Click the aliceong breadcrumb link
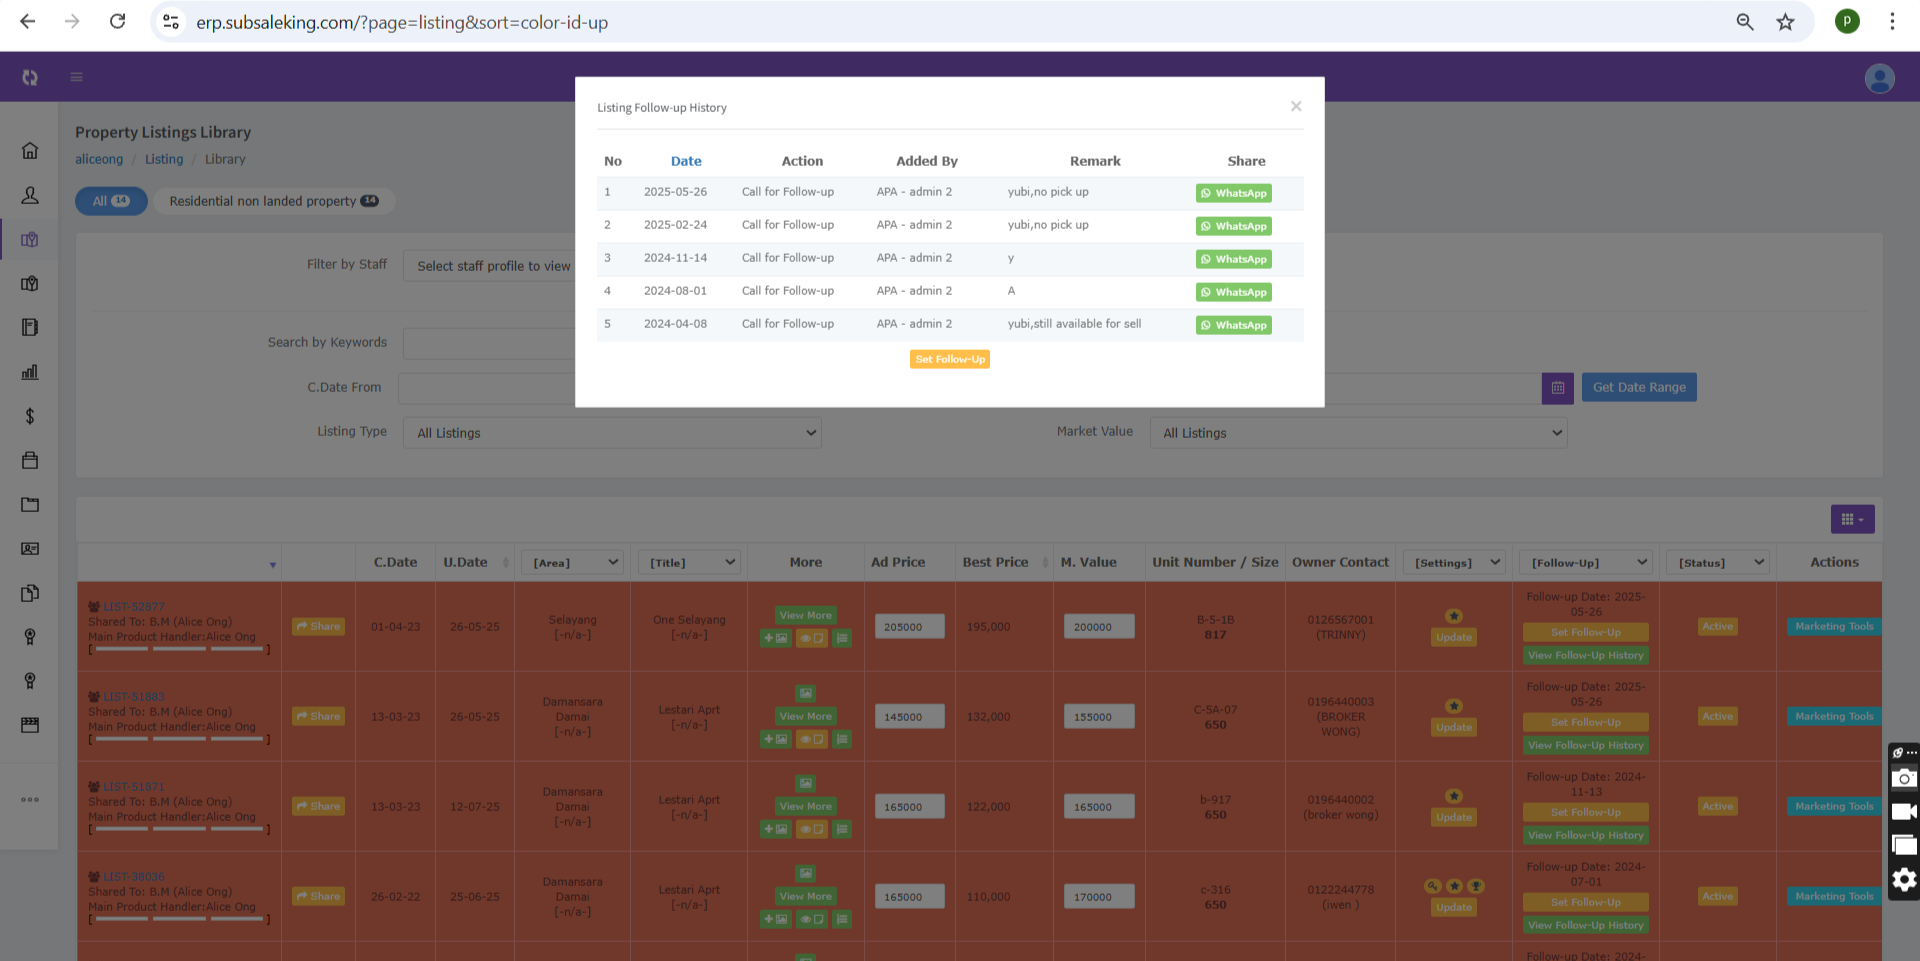The image size is (1920, 961). click(x=99, y=159)
